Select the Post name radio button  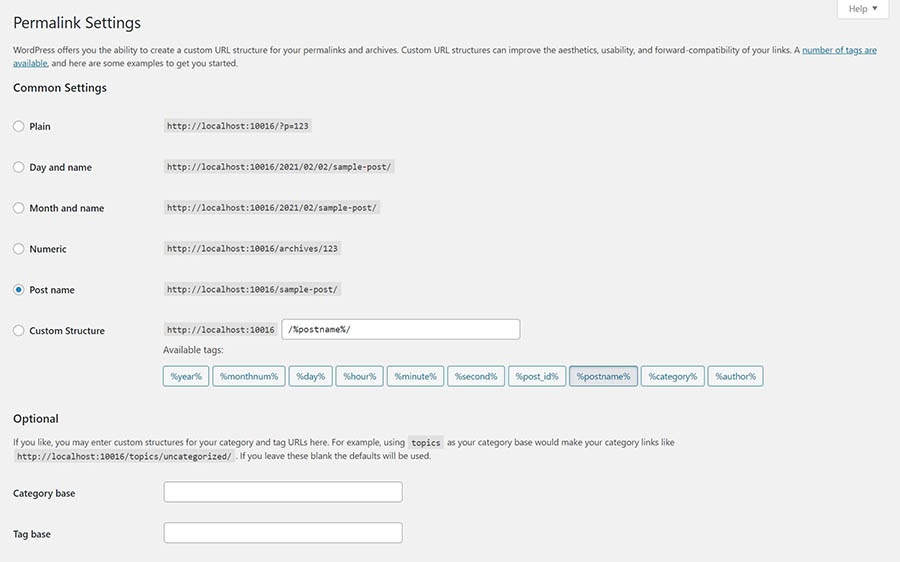pyautogui.click(x=19, y=290)
